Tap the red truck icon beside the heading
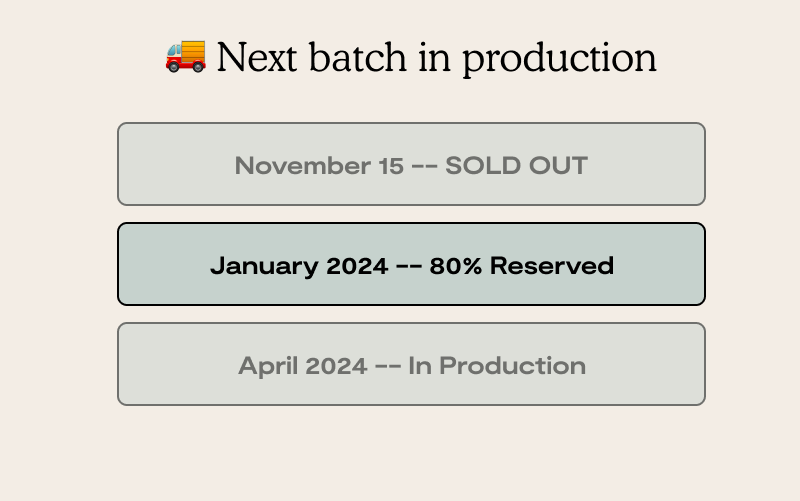Image resolution: width=800 pixels, height=501 pixels. pyautogui.click(x=186, y=56)
